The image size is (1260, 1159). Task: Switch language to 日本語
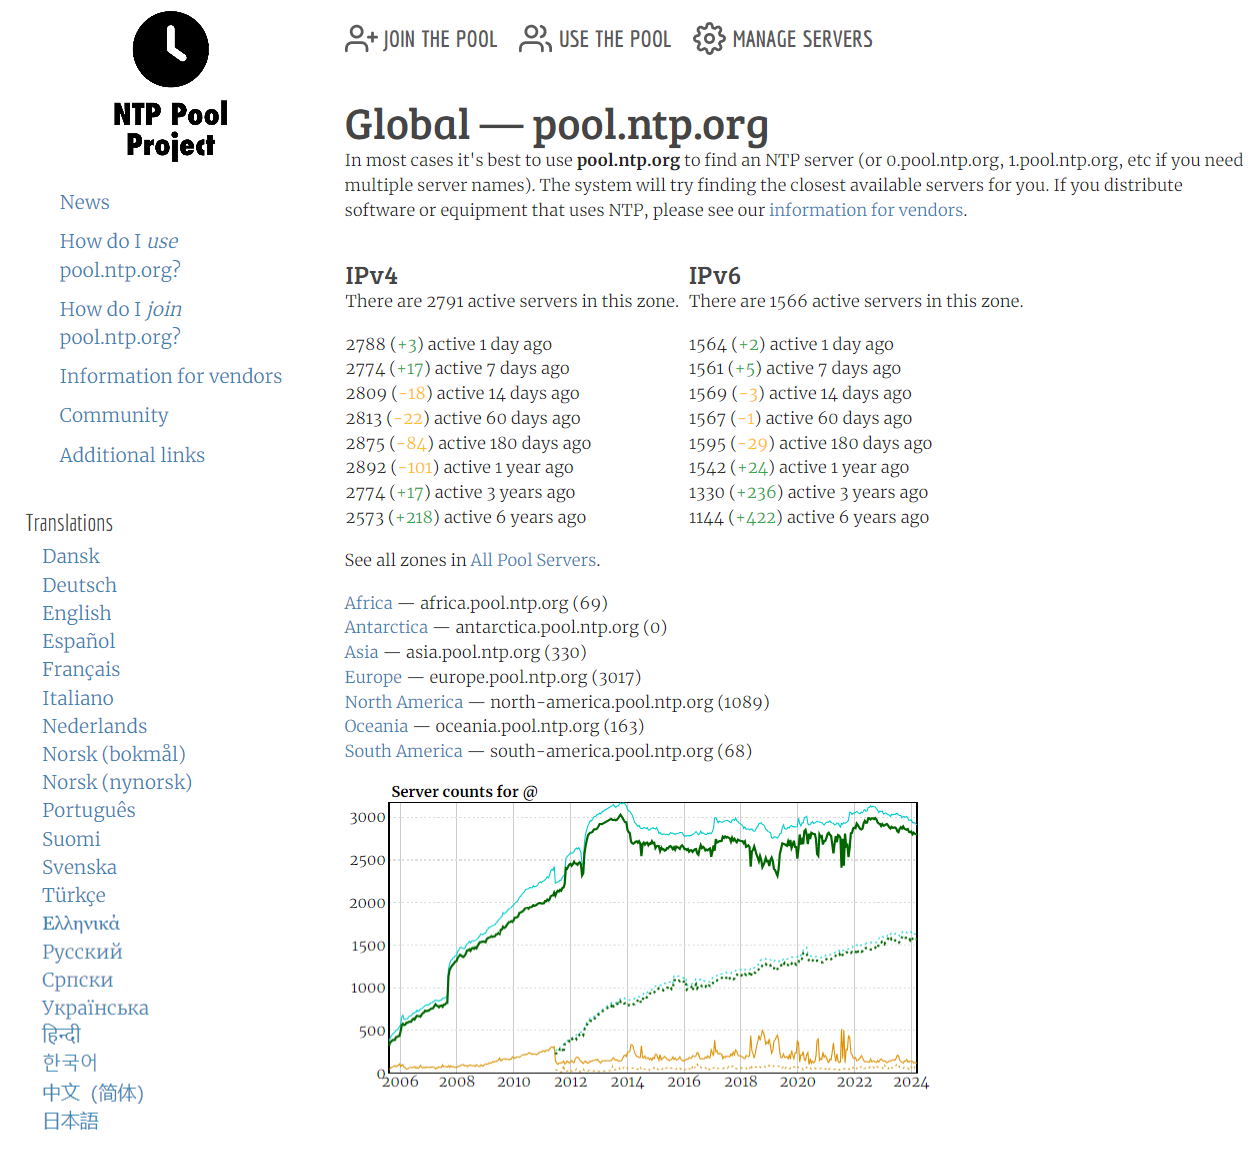point(70,1121)
